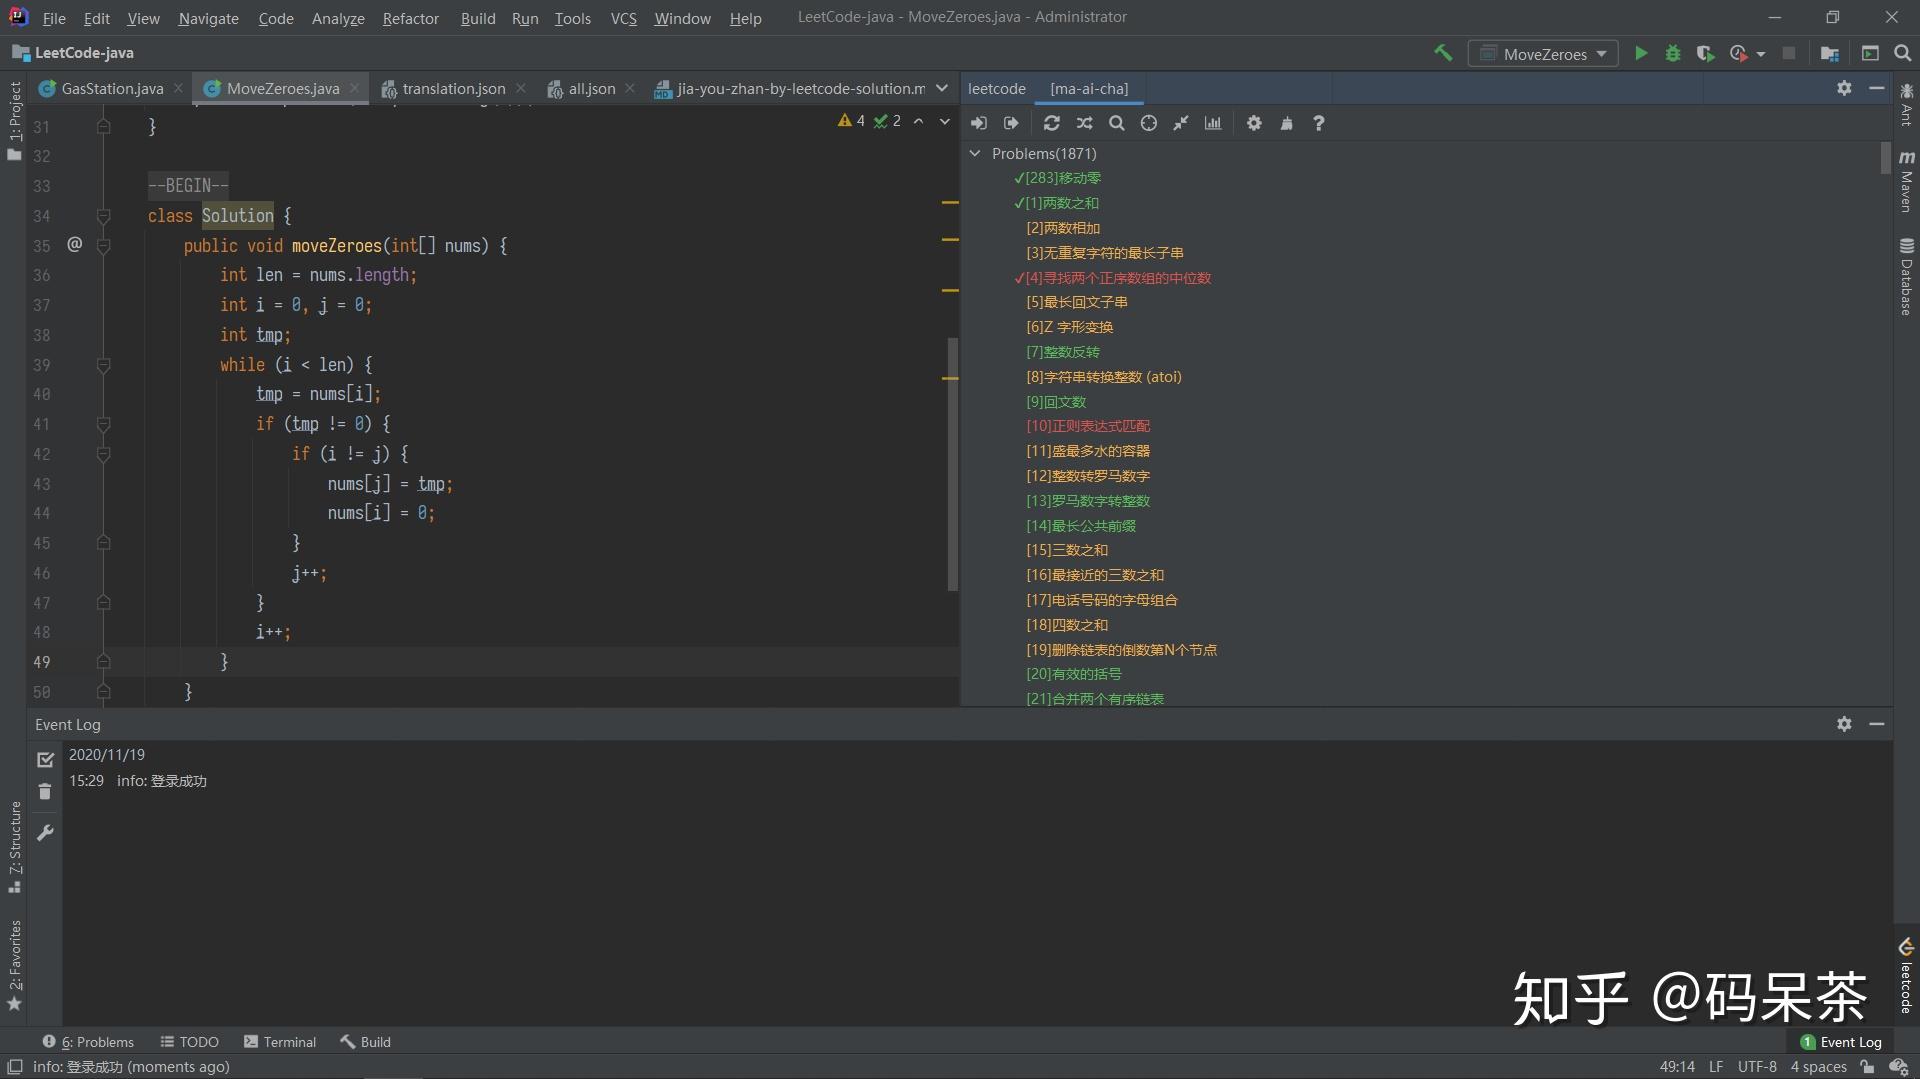
Task: Change line separator via LF status indicator
Action: click(1715, 1067)
